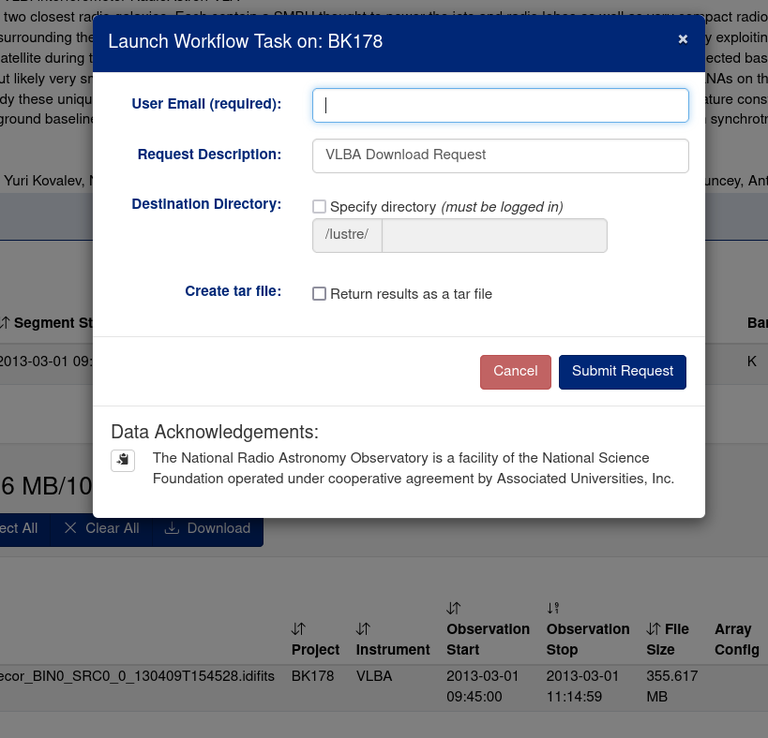Image resolution: width=768 pixels, height=738 pixels.
Task: Check Return results as a tar file
Action: point(319,294)
